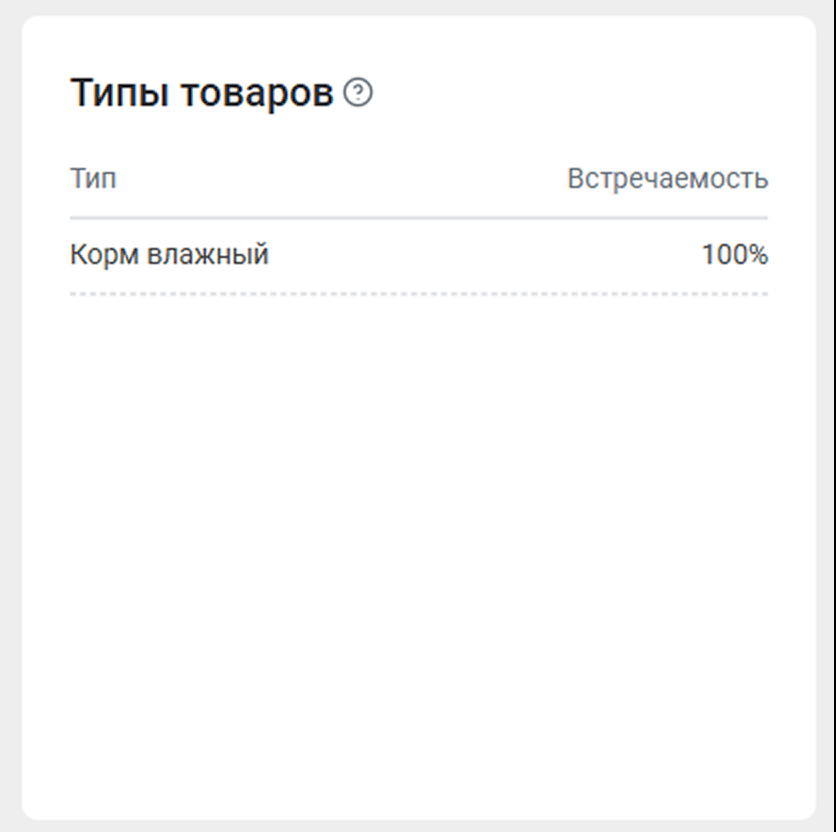
Task: Click the 100% frequency value
Action: 734,255
